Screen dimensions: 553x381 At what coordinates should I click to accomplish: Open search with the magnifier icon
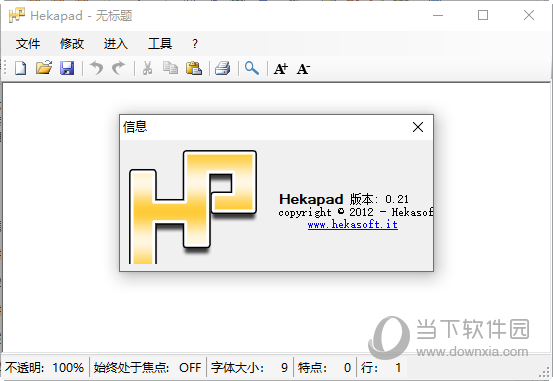point(252,68)
